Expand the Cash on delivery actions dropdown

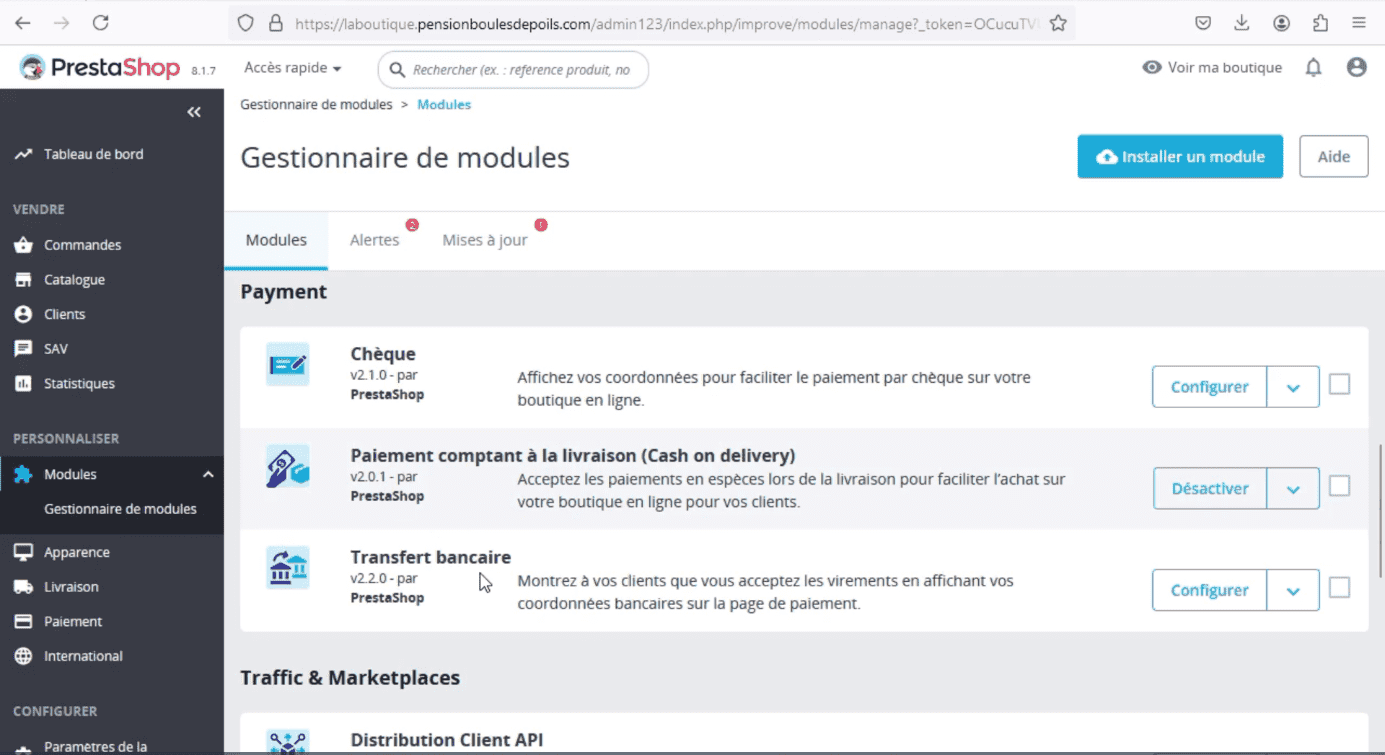1293,489
